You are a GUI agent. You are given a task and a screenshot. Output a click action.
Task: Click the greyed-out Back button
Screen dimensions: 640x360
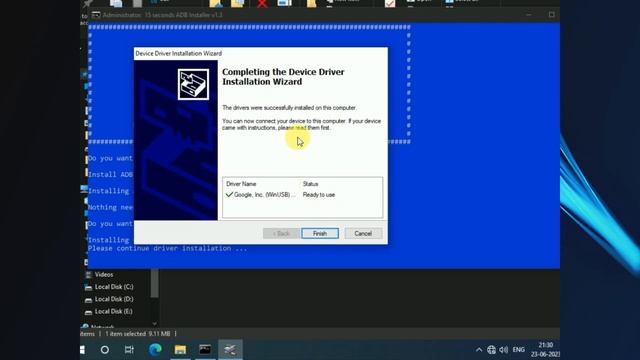(281, 233)
